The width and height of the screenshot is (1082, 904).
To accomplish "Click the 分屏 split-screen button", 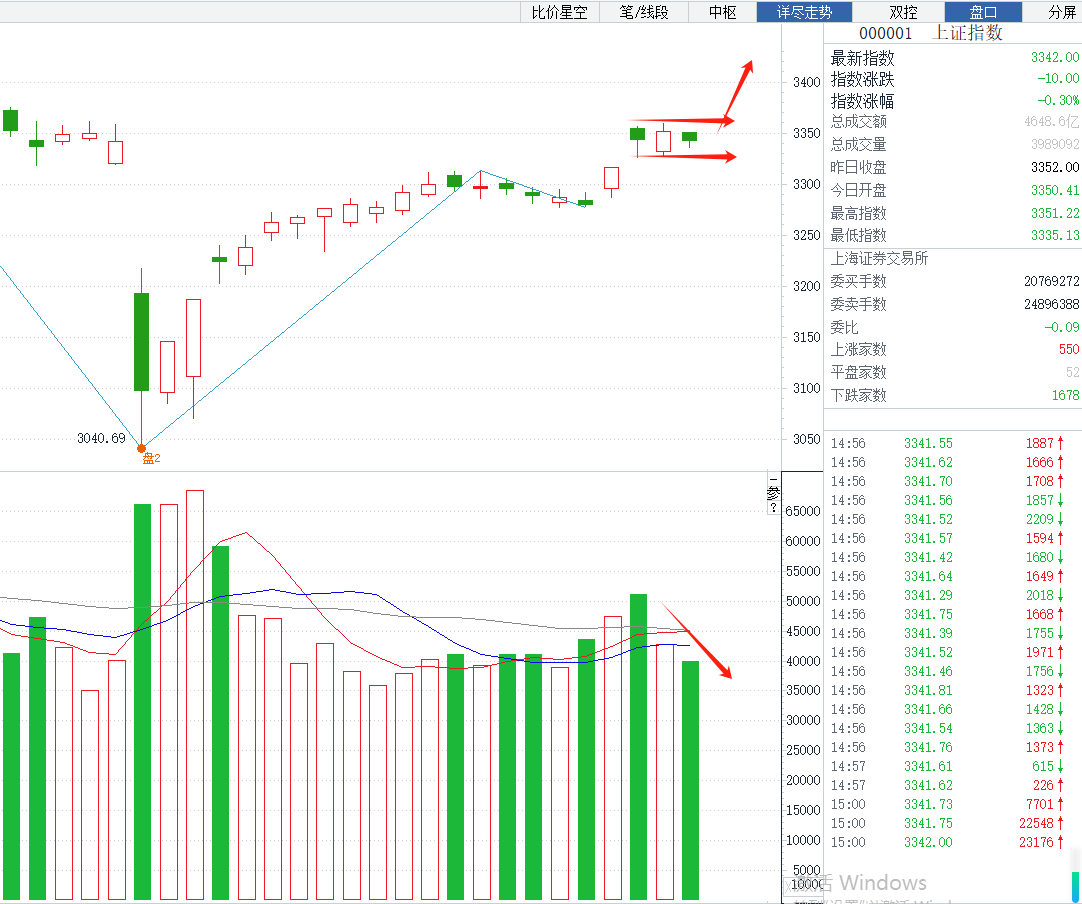I will click(x=1062, y=12).
